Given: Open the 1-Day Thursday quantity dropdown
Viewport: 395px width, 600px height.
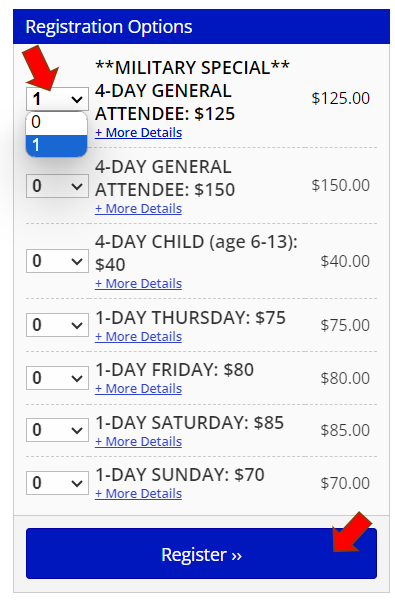Looking at the screenshot, I should tap(57, 325).
